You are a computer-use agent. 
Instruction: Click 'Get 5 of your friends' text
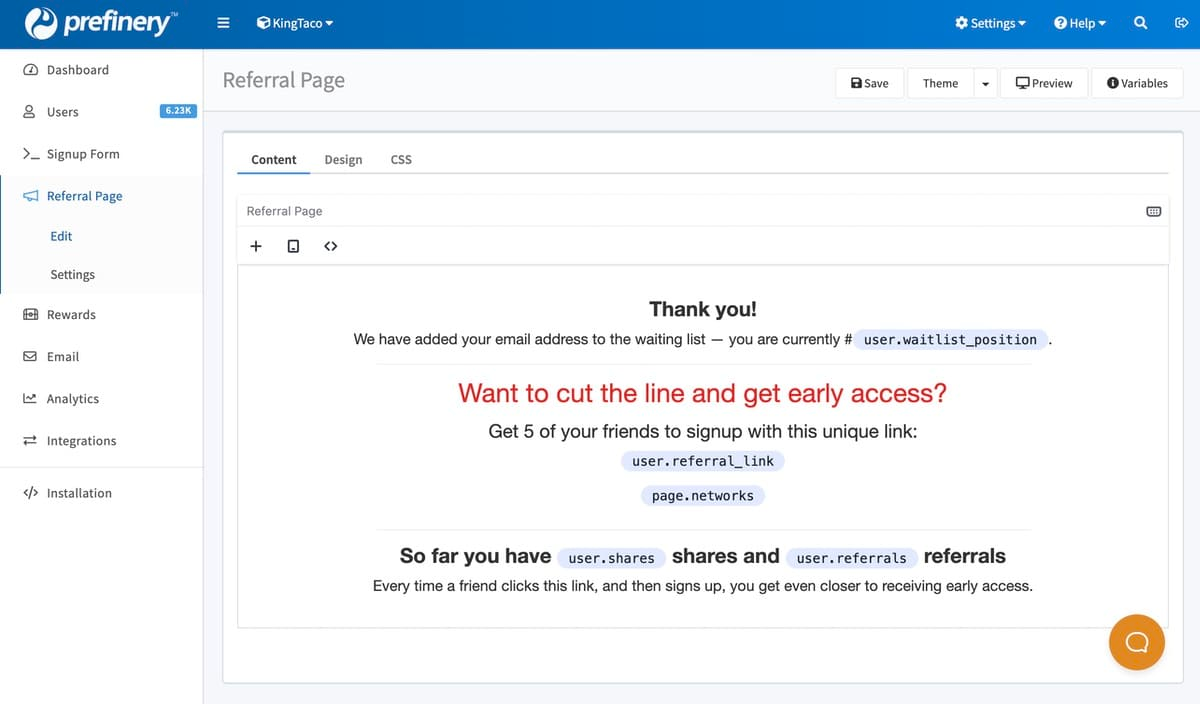(703, 432)
